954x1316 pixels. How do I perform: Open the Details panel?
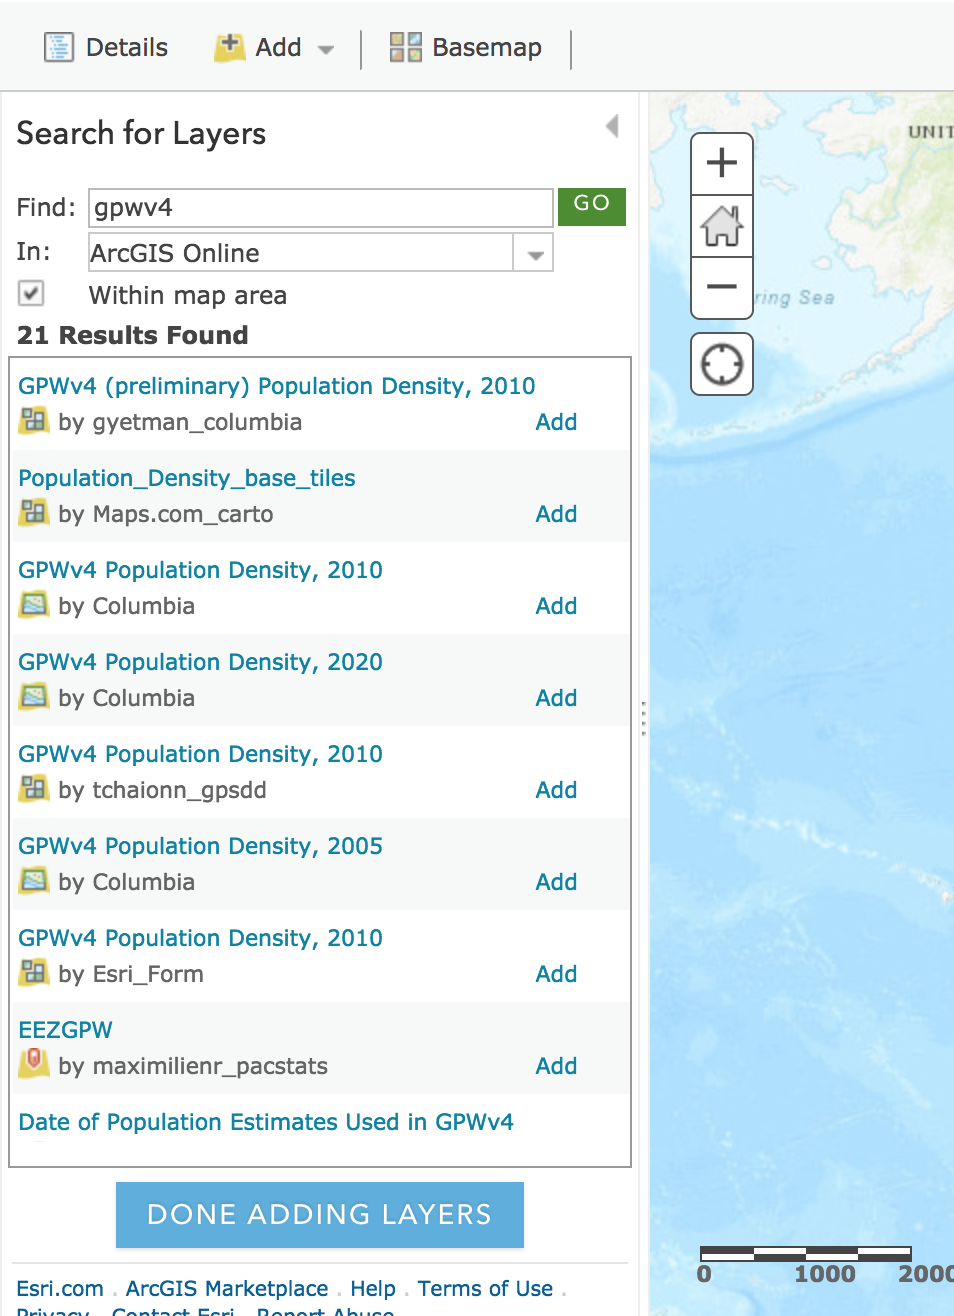[x=106, y=47]
